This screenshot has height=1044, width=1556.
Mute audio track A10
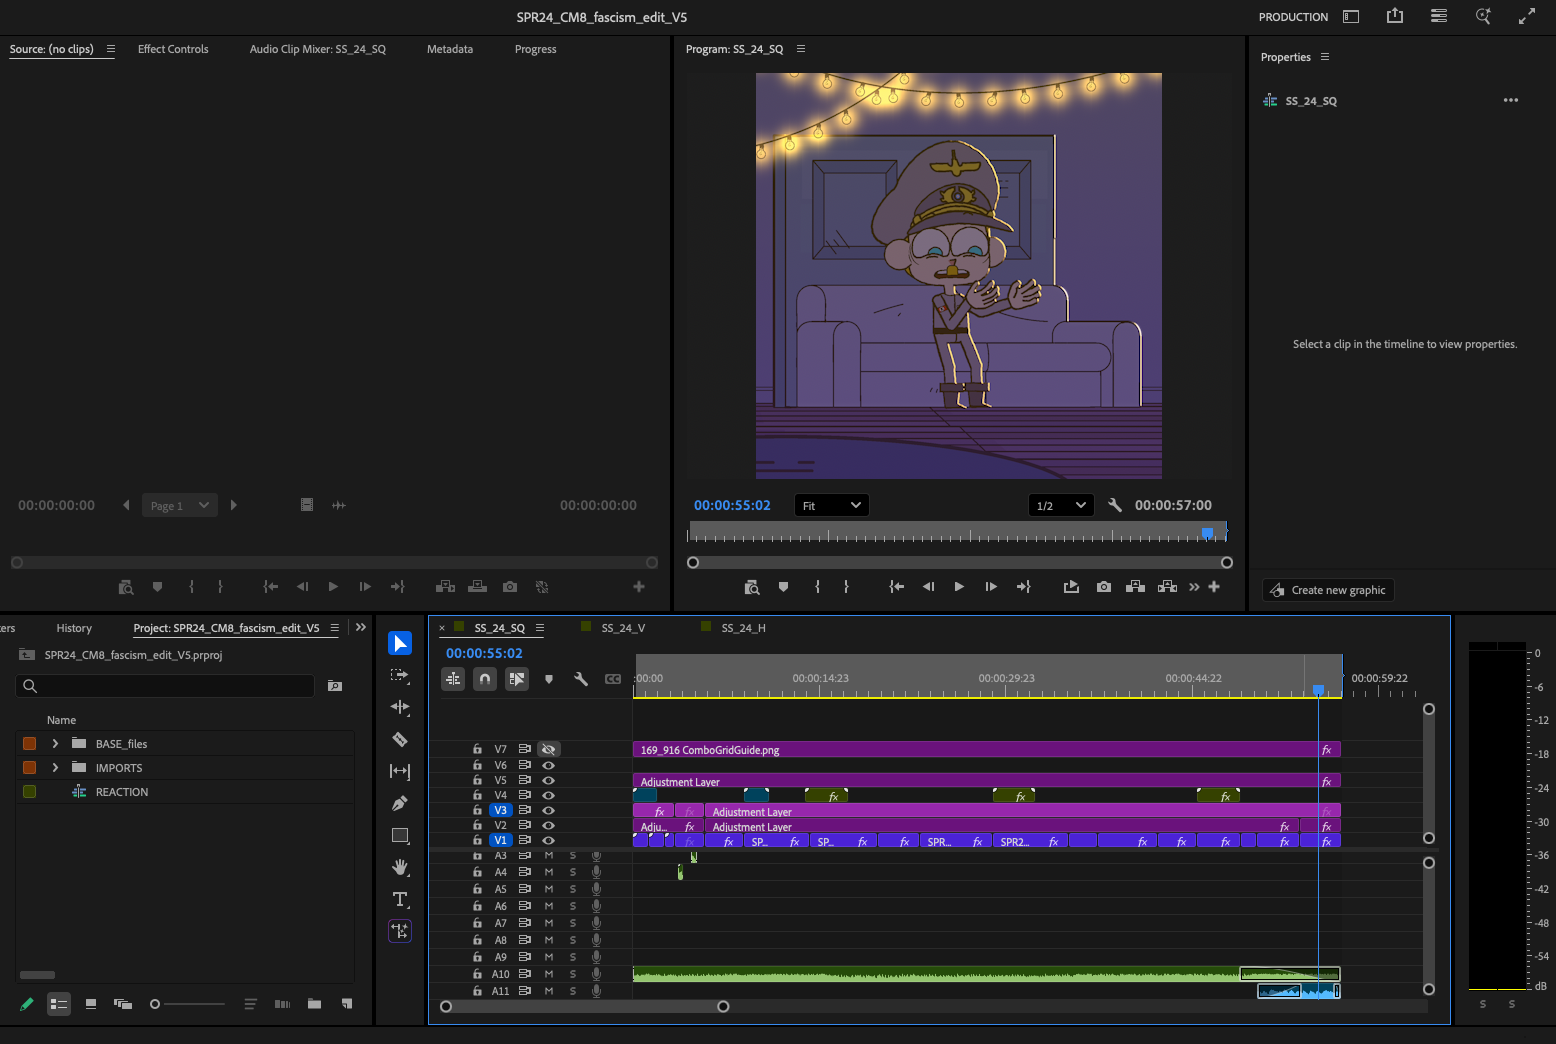[548, 974]
